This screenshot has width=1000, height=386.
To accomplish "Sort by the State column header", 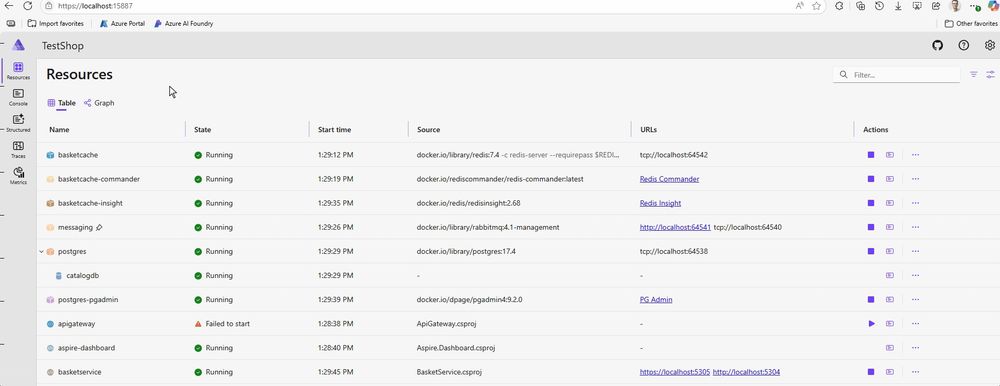I will click(x=202, y=130).
